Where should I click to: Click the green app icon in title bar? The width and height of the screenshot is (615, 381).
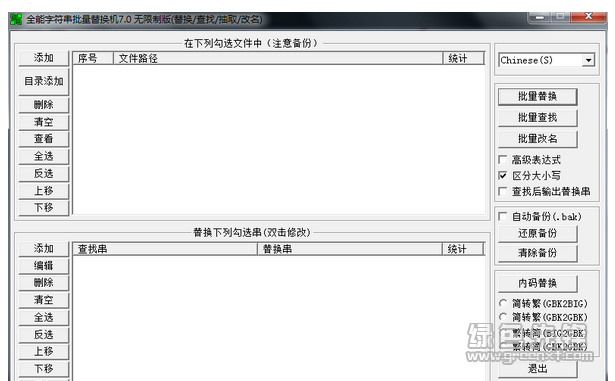[x=16, y=19]
